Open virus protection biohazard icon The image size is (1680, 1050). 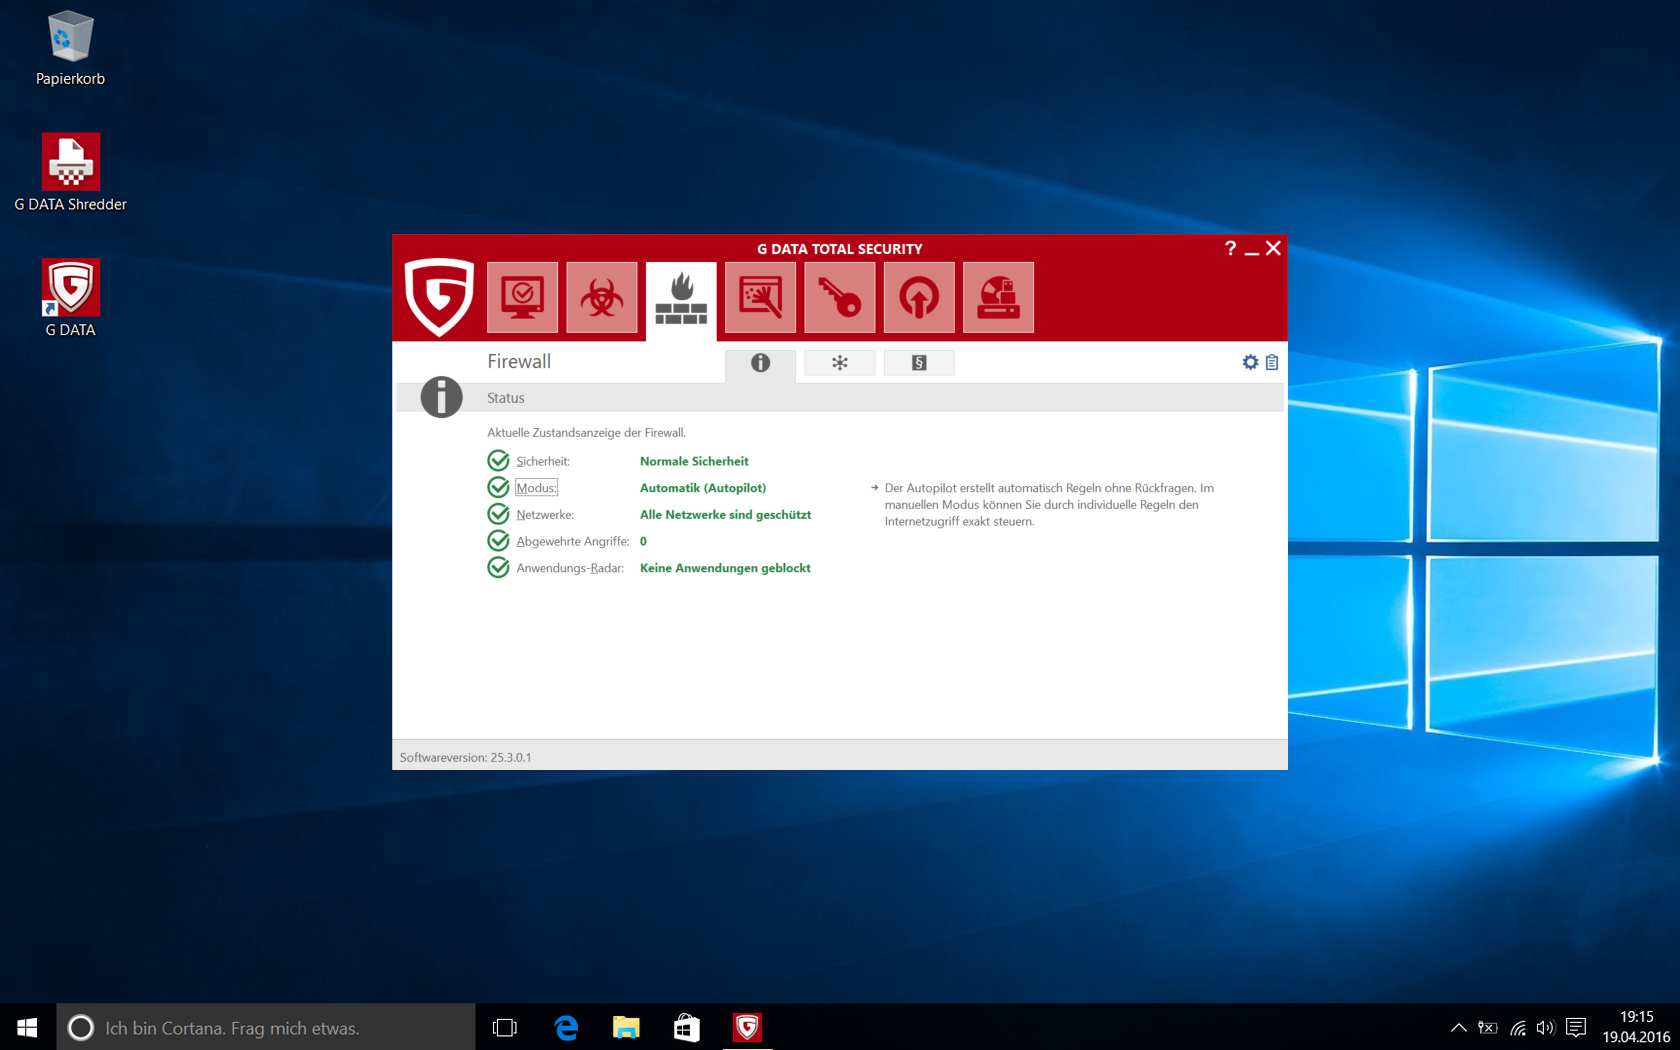pos(601,297)
